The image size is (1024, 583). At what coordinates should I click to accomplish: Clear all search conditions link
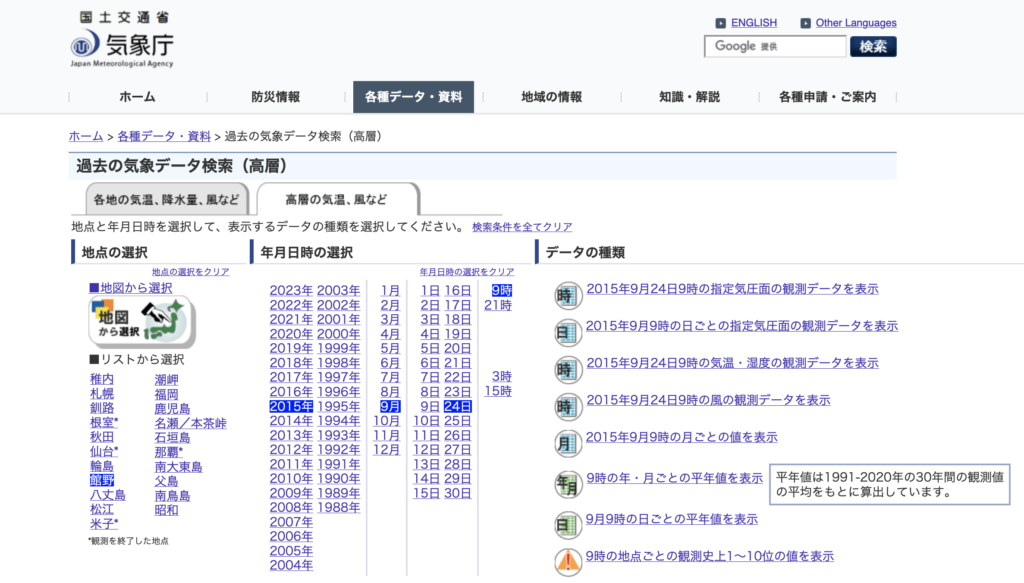(522, 227)
